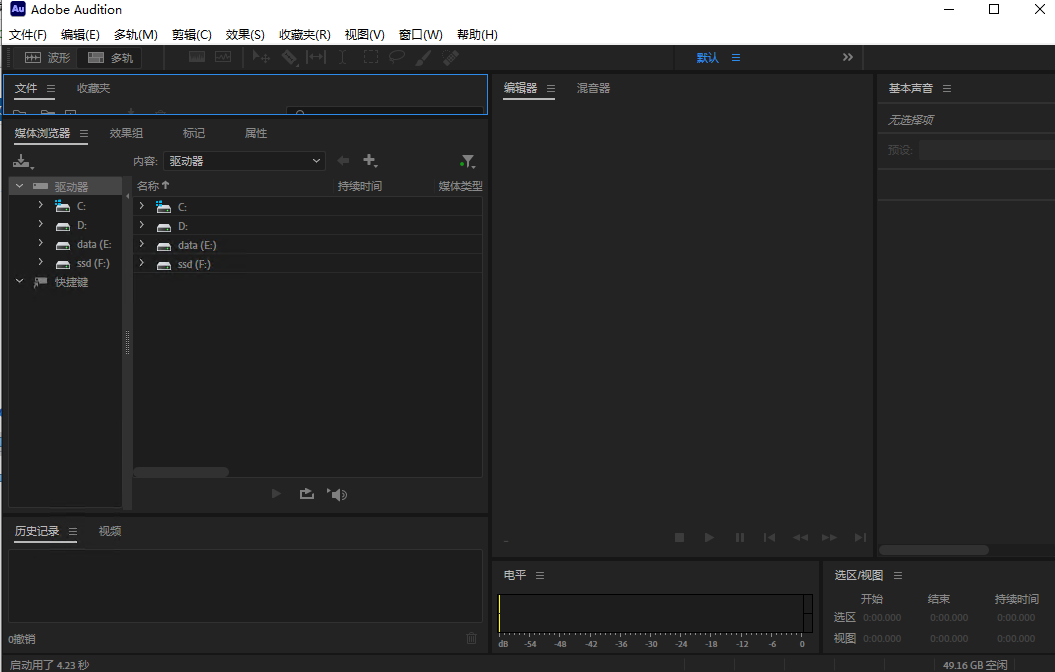Select the Lasso Selection tool
This screenshot has width=1055, height=672.
click(397, 57)
